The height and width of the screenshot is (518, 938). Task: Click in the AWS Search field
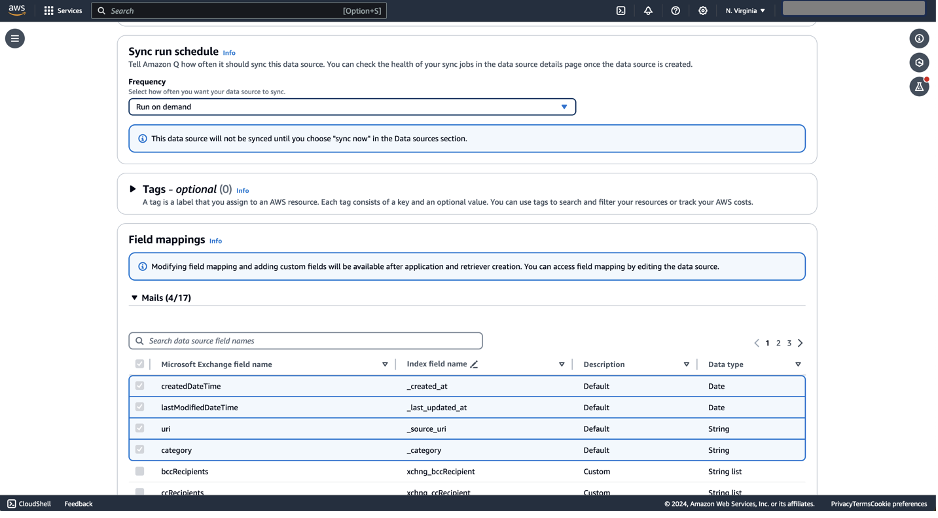click(x=239, y=11)
